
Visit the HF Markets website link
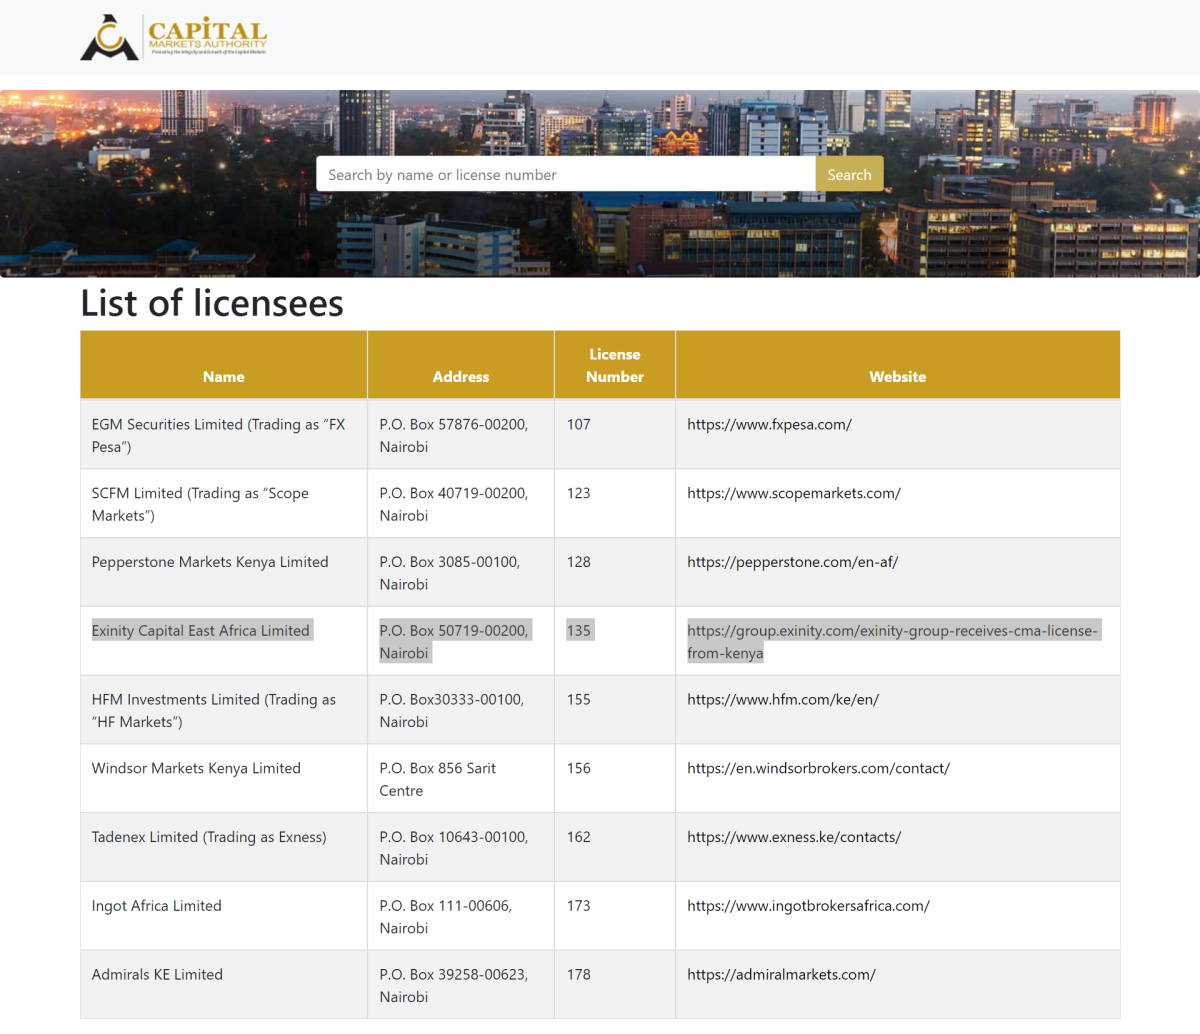[x=783, y=699]
